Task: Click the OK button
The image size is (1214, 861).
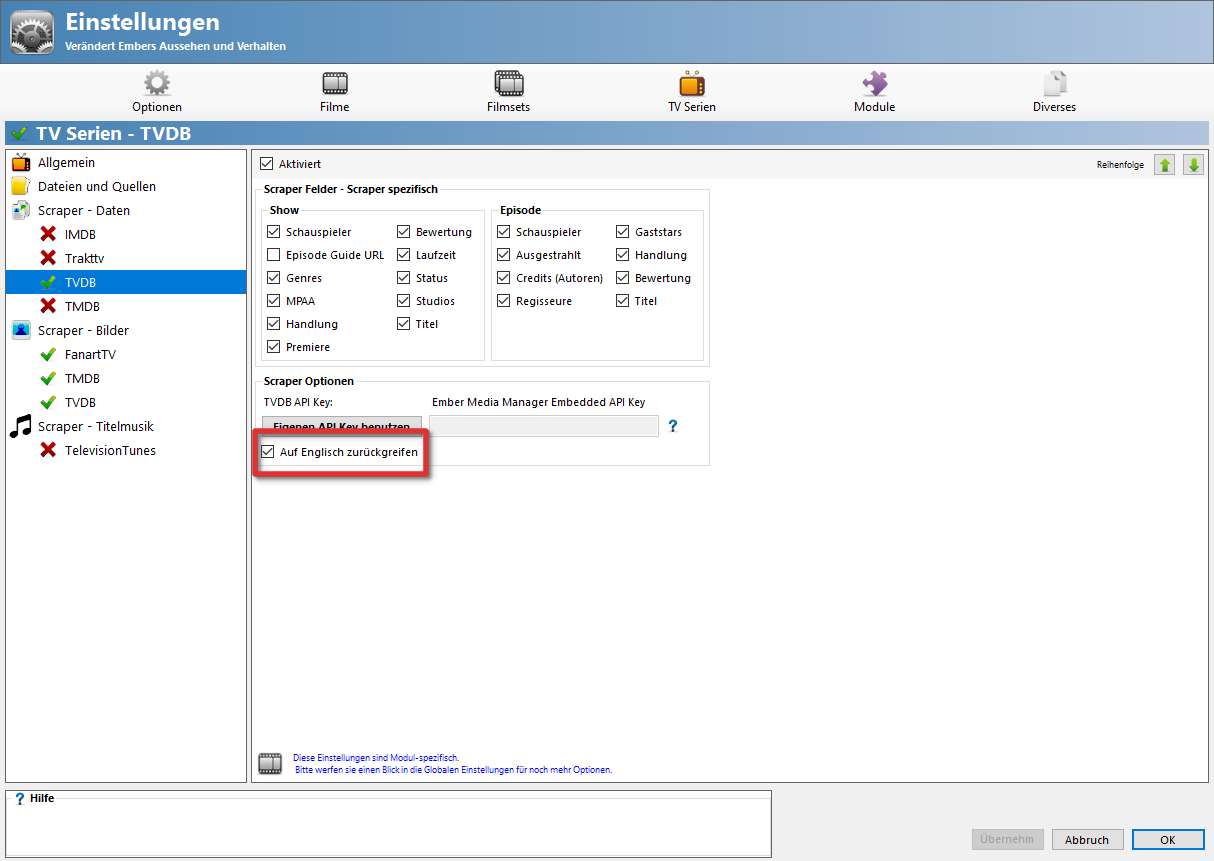Action: point(1168,840)
